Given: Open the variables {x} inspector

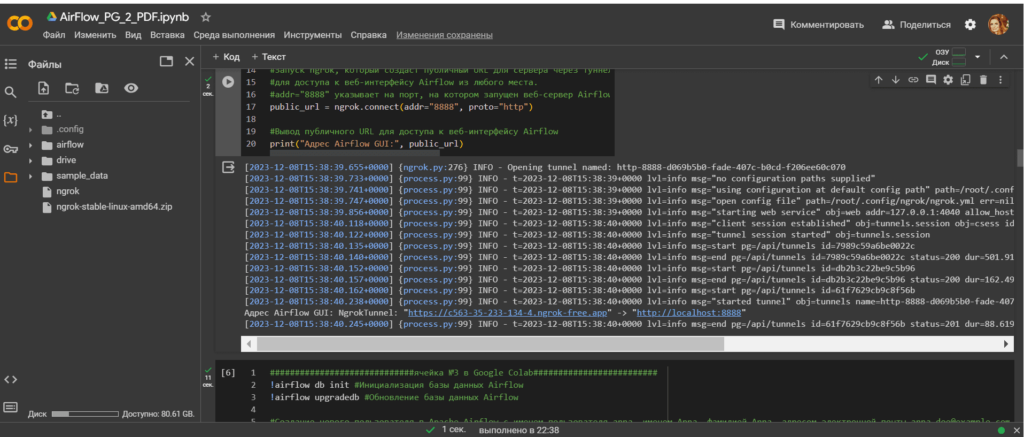Looking at the screenshot, I should click(x=10, y=120).
